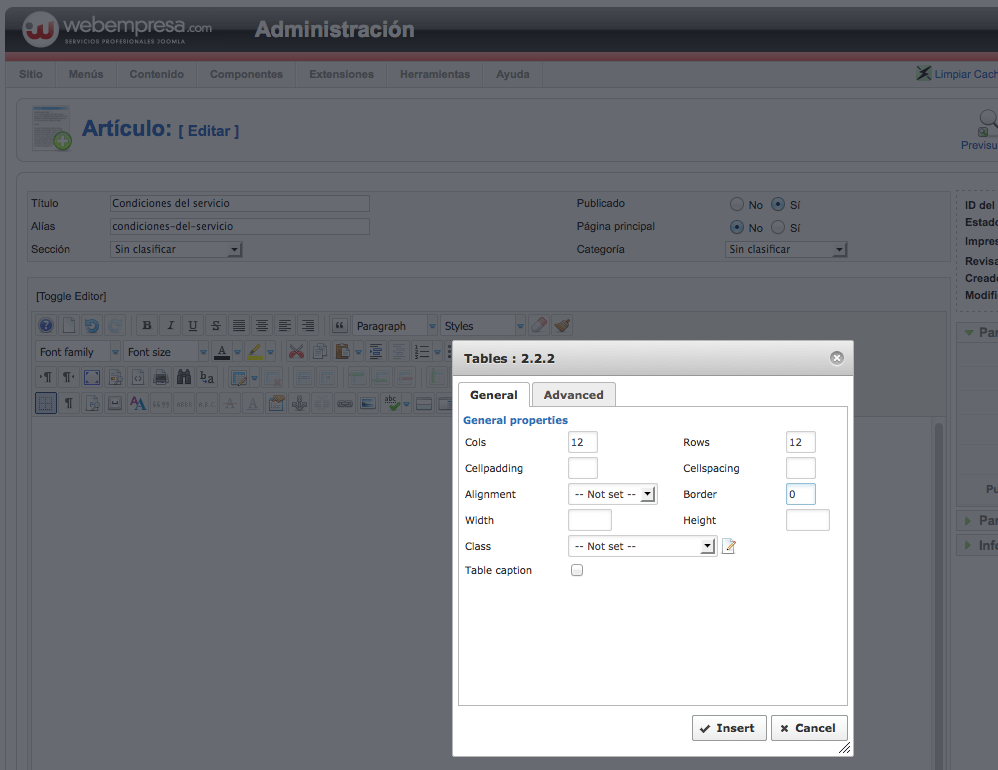Screen dimensions: 998x770
Task: Open the Contenido menu
Action: pos(157,74)
